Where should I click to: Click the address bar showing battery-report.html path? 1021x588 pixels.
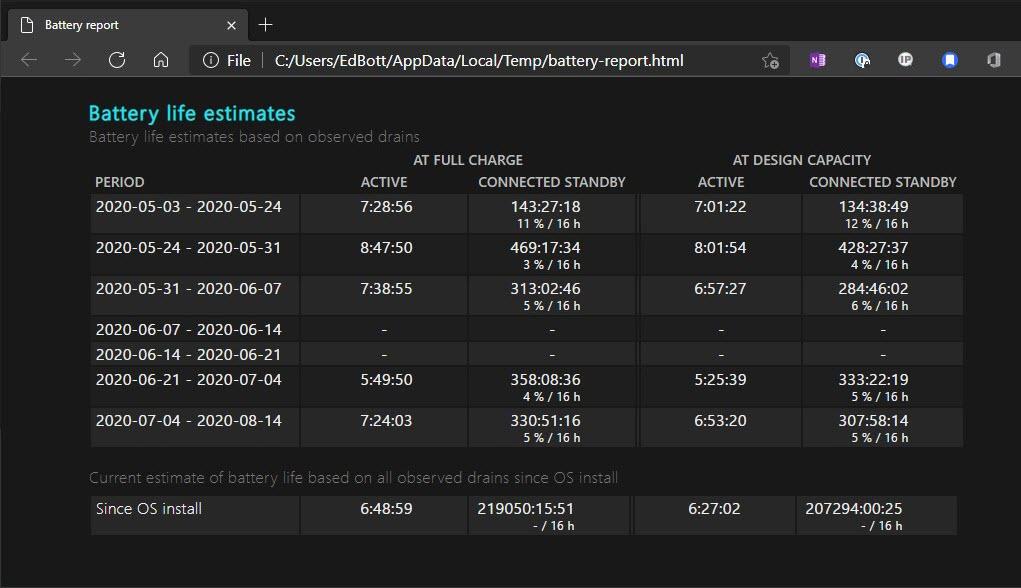(x=480, y=60)
